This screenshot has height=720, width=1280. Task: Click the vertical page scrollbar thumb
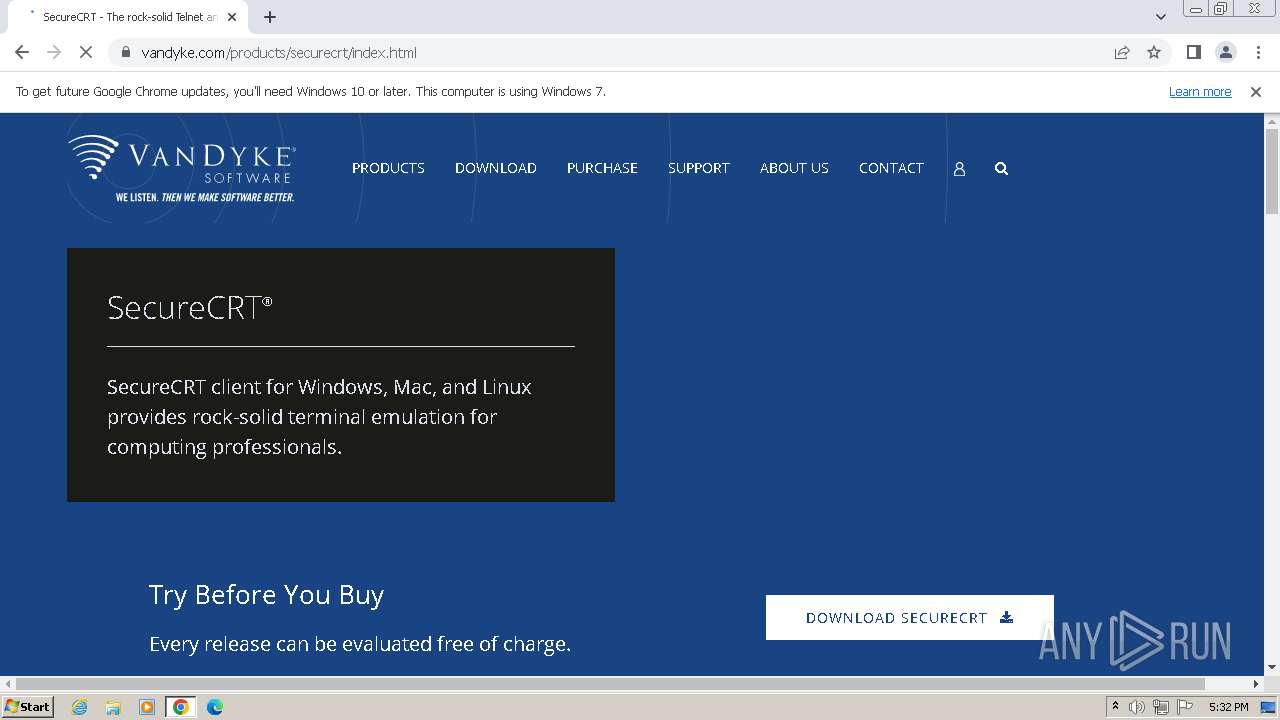1272,171
